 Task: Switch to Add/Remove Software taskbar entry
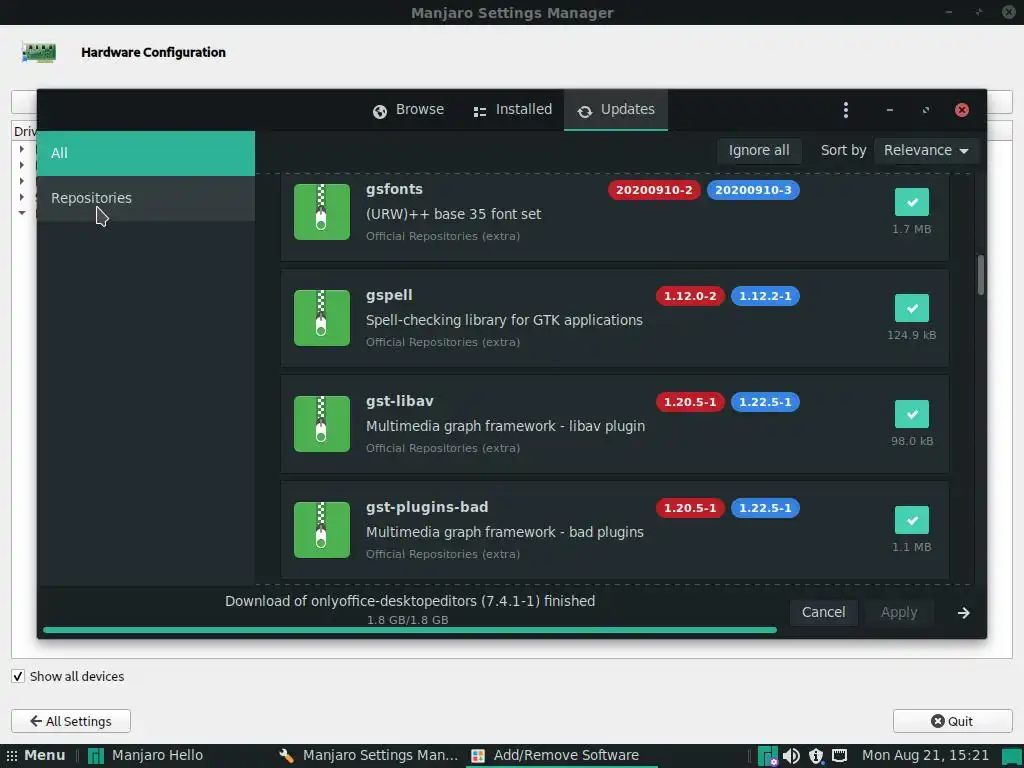555,756
